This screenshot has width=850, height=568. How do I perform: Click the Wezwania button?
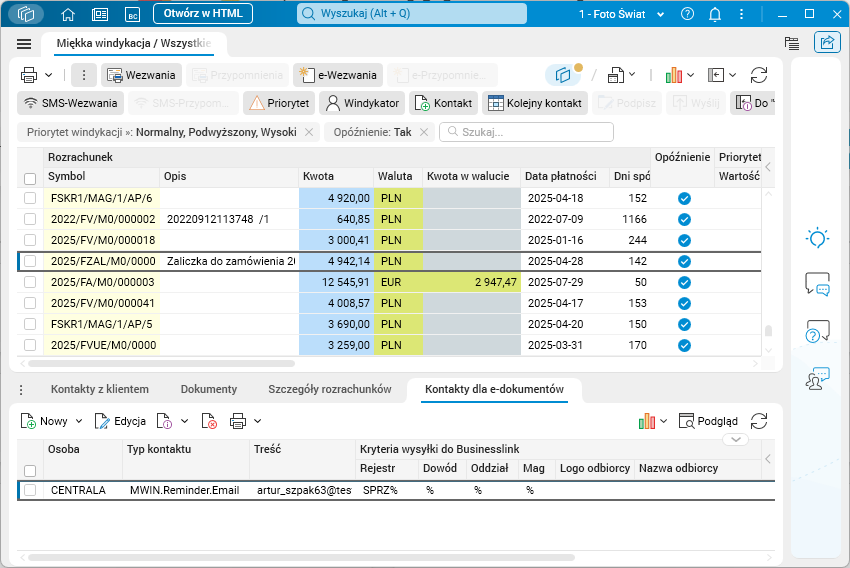coord(141,75)
